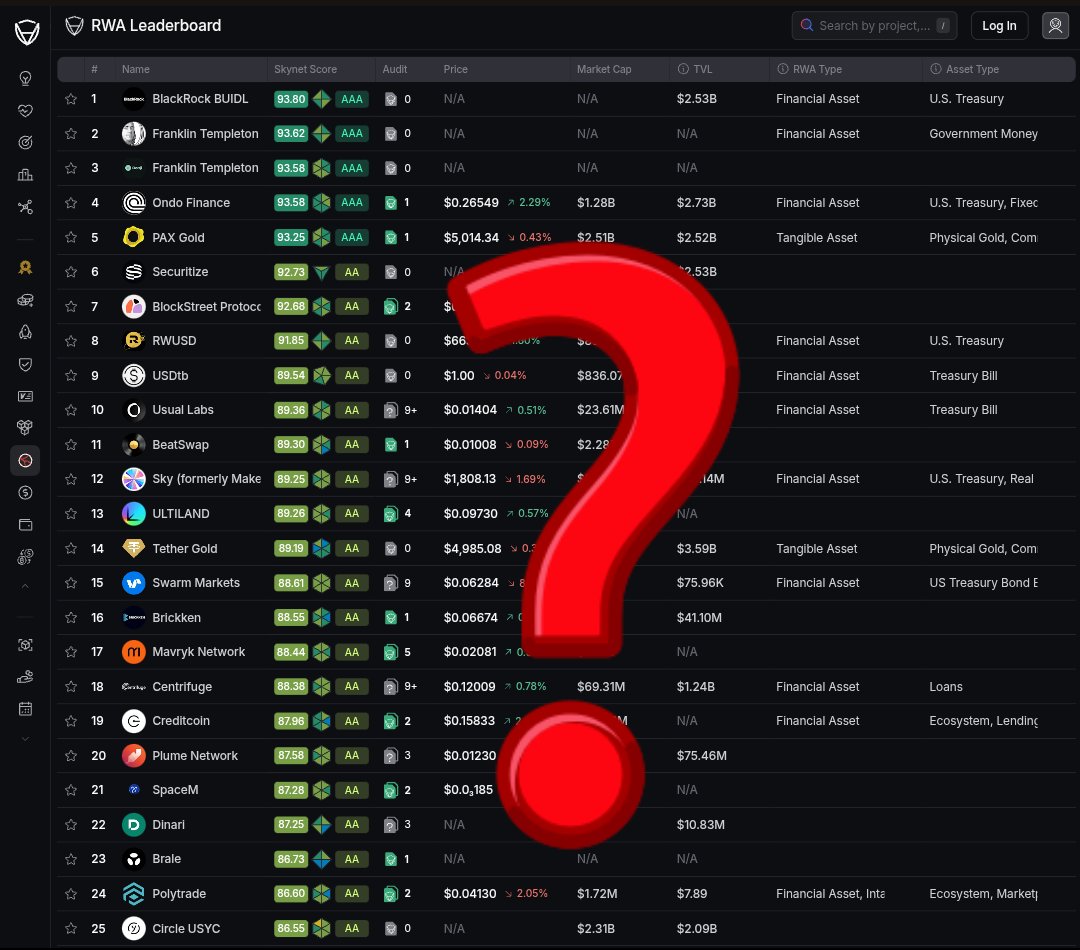Screen dimensions: 1080x950
Task: Favorite ULTILAND with its star
Action: (71, 513)
